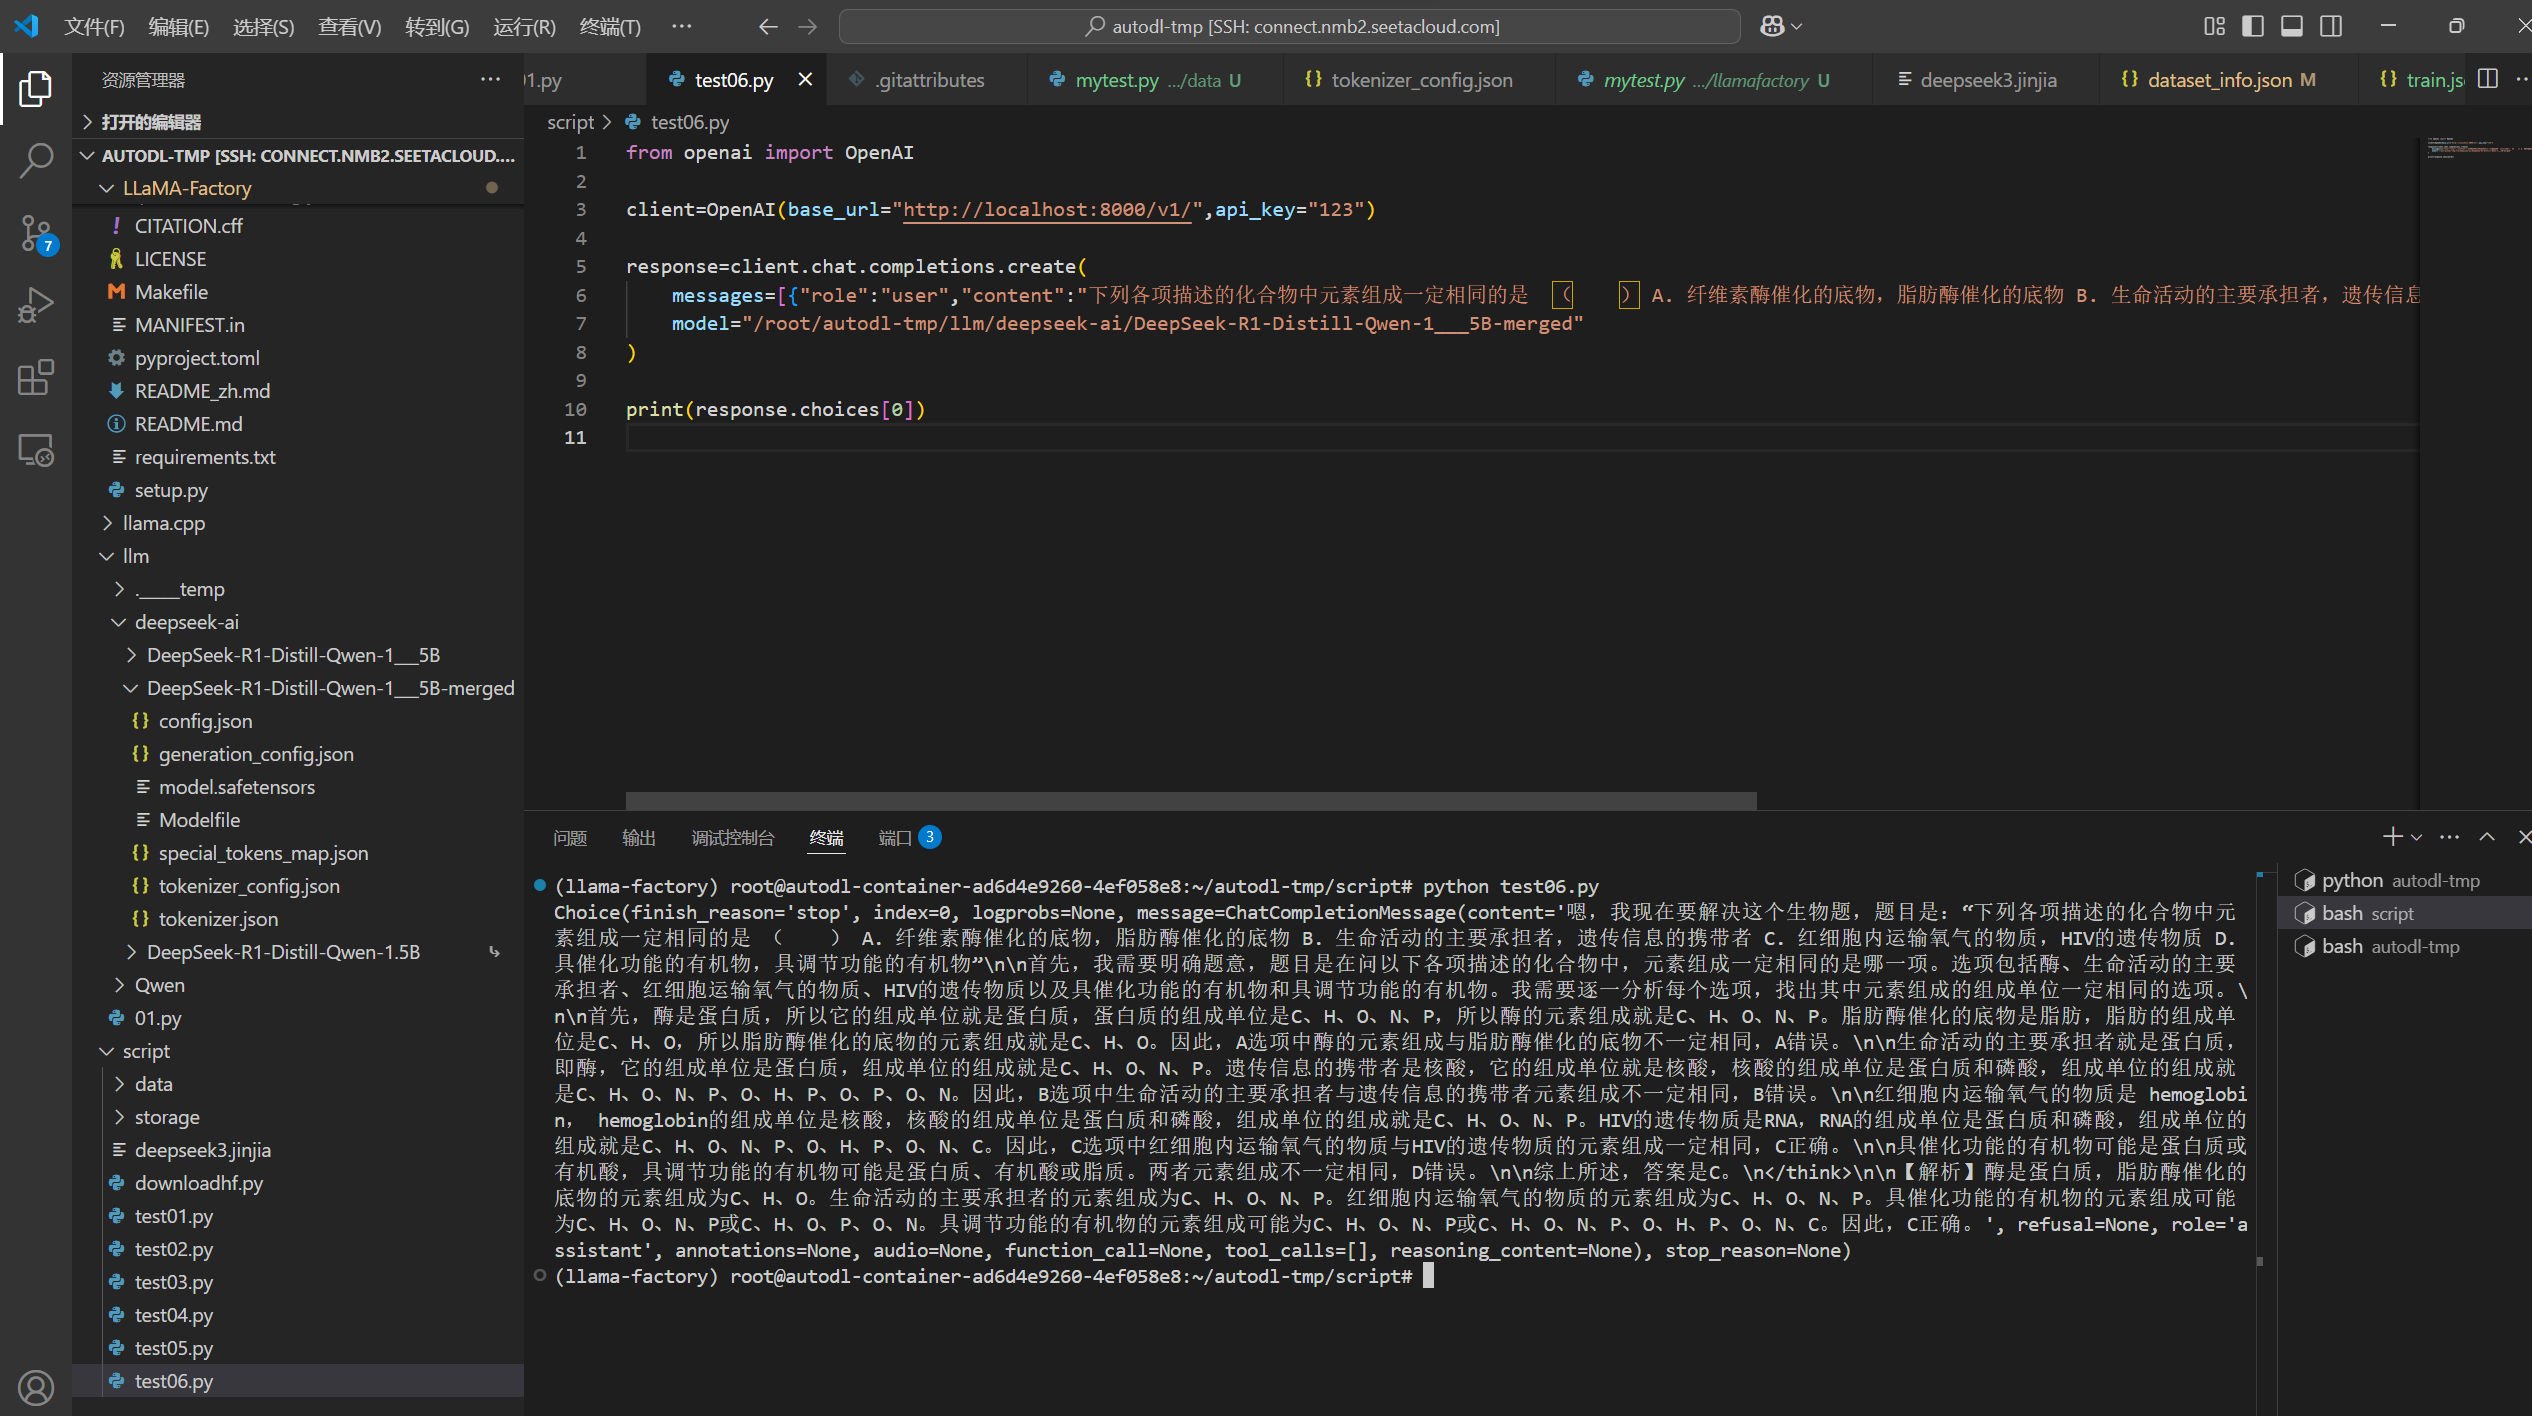The width and height of the screenshot is (2532, 1416).
Task: Open the Search view in activity bar
Action: (36, 161)
